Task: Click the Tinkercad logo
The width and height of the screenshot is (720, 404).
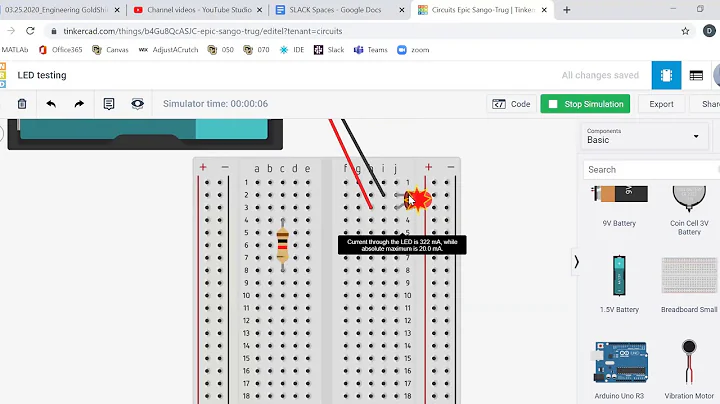Action: pos(3,75)
